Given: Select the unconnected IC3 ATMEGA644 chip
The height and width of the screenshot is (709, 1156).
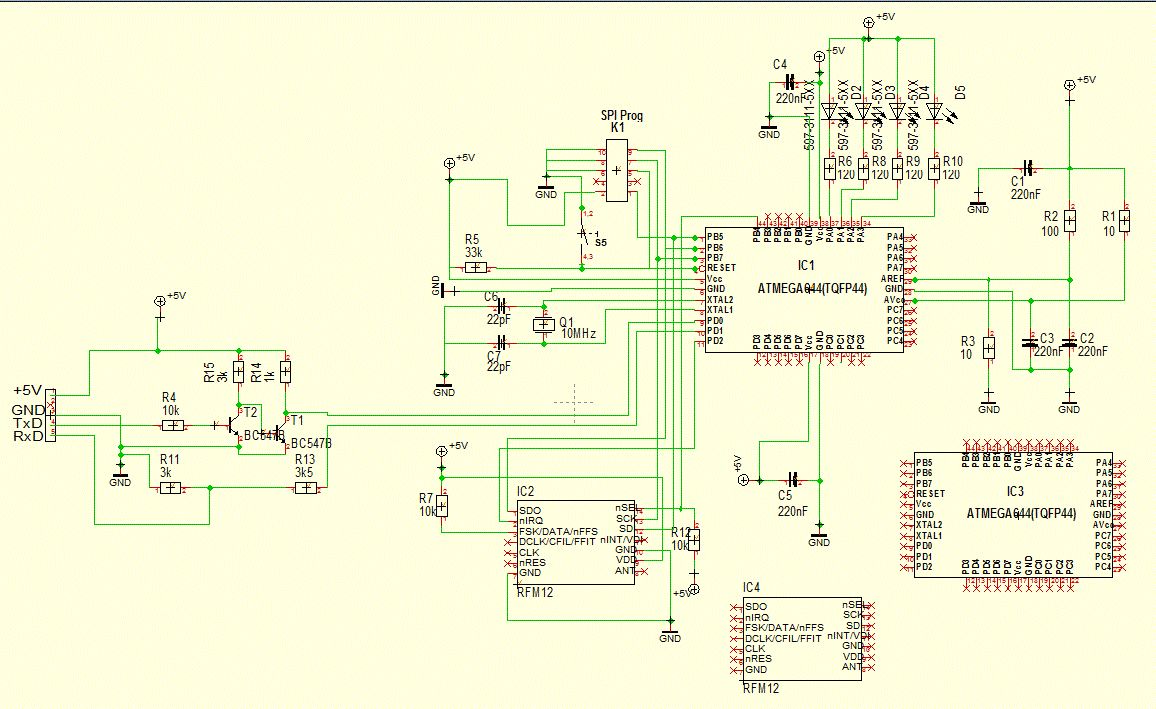Looking at the screenshot, I should coord(1013,514).
